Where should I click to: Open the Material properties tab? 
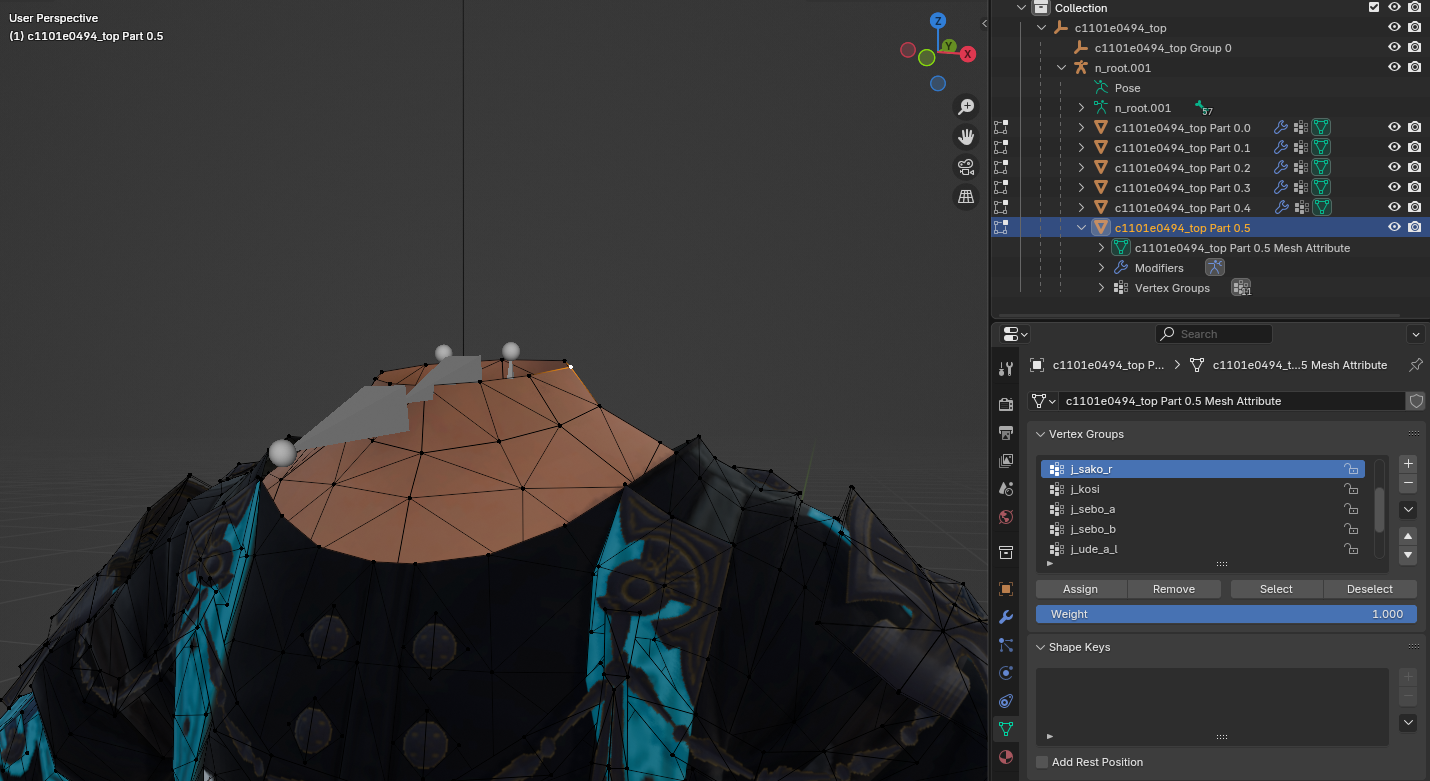point(1006,757)
